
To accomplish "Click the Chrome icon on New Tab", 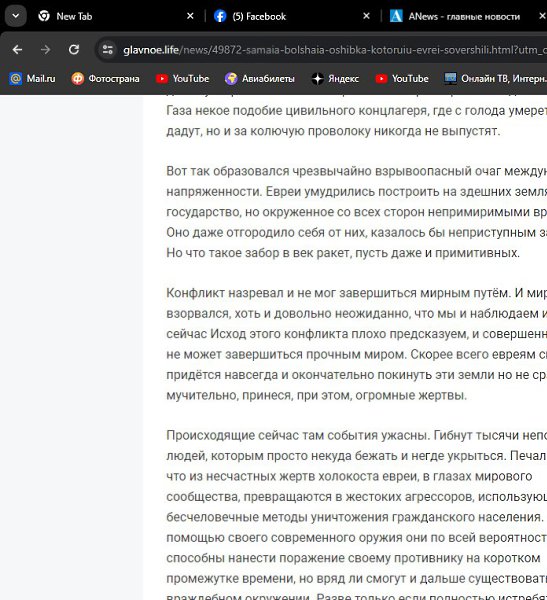I will click(x=44, y=16).
